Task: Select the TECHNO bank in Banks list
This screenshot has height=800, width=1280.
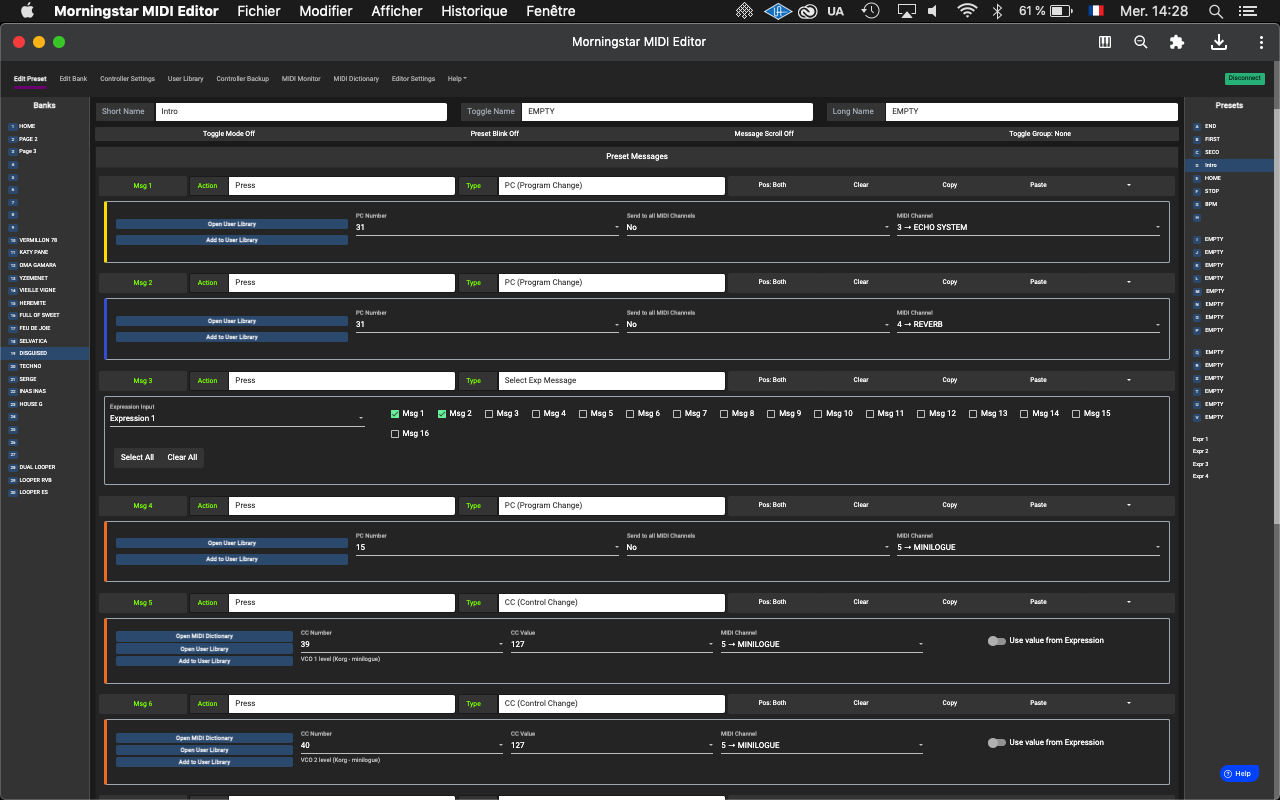Action: pos(30,366)
